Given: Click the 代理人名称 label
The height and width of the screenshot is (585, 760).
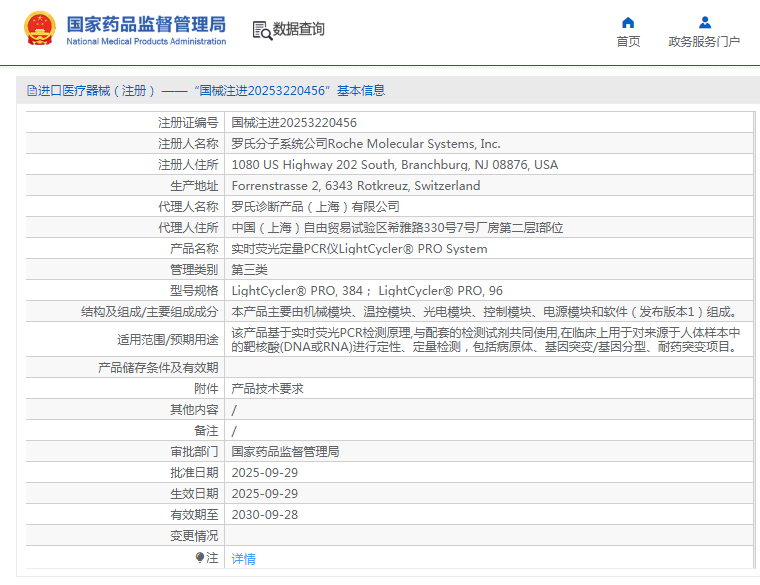Looking at the screenshot, I should tap(188, 207).
